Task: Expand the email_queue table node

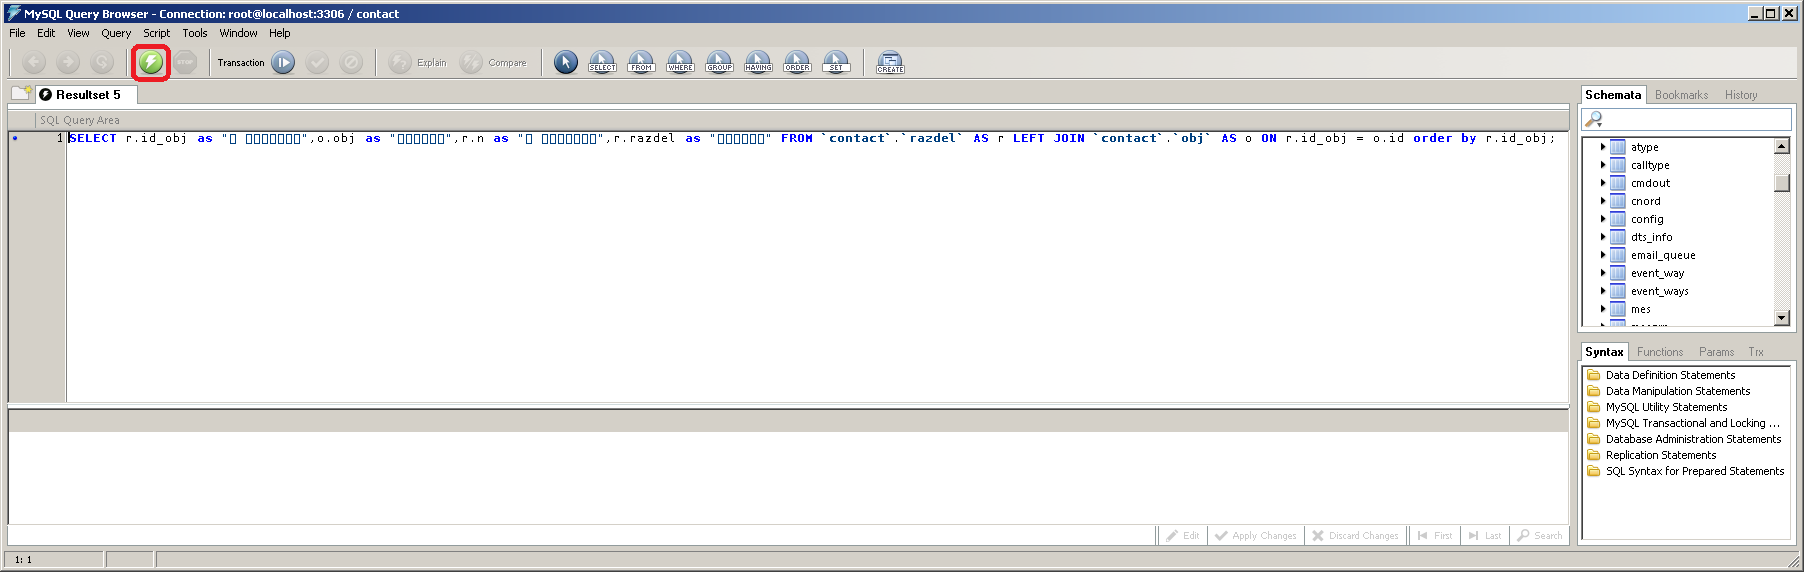Action: click(1602, 255)
